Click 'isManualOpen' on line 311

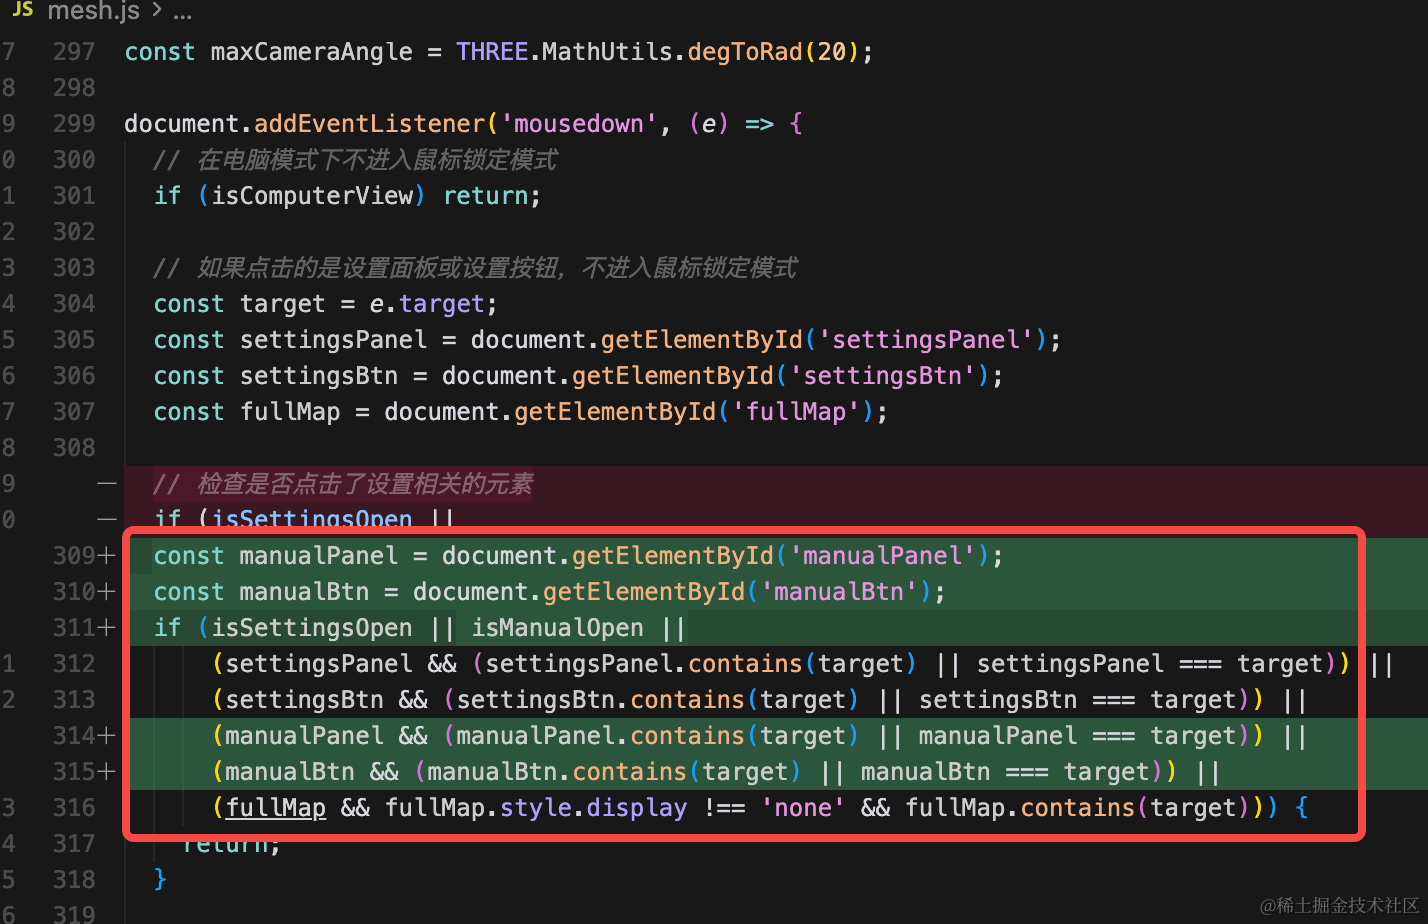(x=557, y=628)
